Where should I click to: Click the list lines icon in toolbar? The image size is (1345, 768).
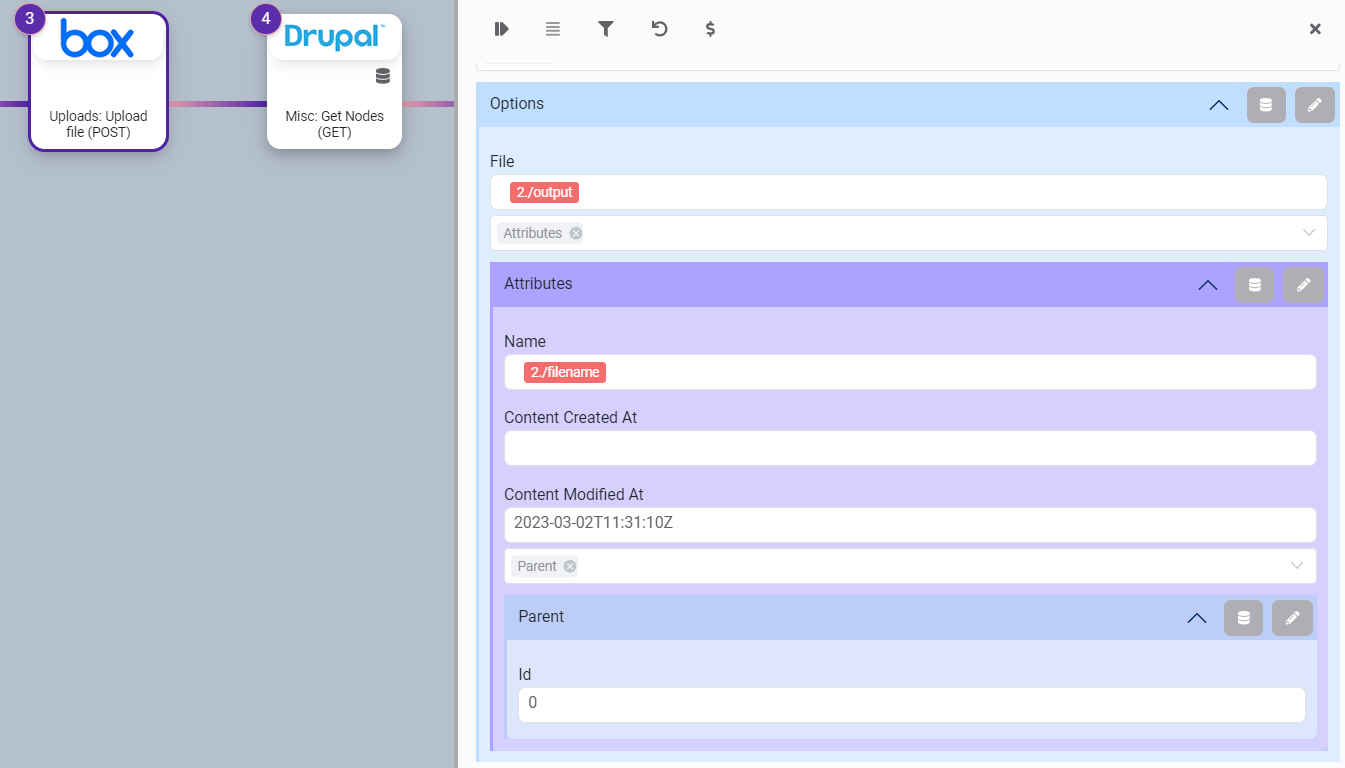pos(553,29)
